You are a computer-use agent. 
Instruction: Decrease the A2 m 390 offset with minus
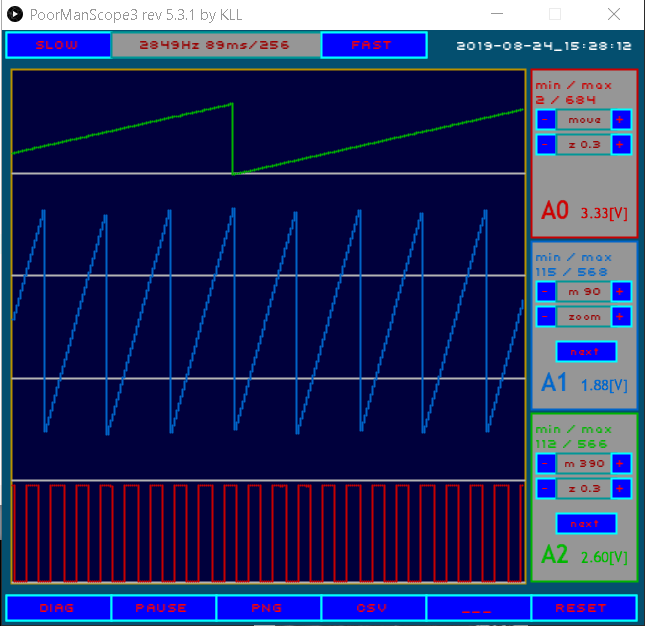pos(546,463)
